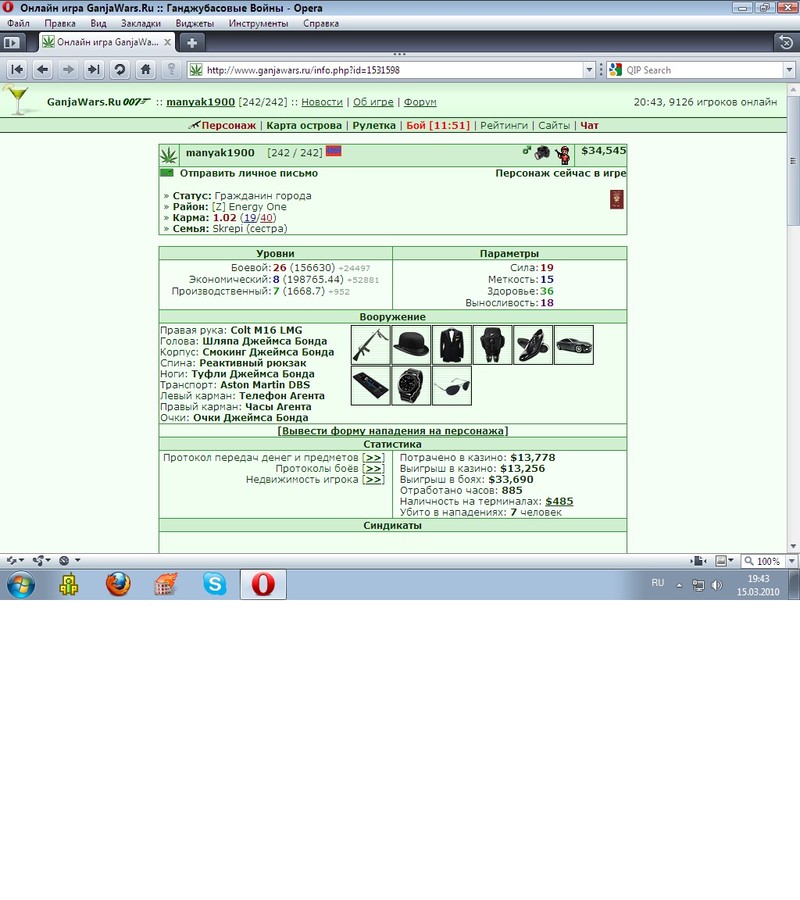The height and width of the screenshot is (900, 800).
Task: Click the passport icon in profile box
Action: [x=616, y=200]
